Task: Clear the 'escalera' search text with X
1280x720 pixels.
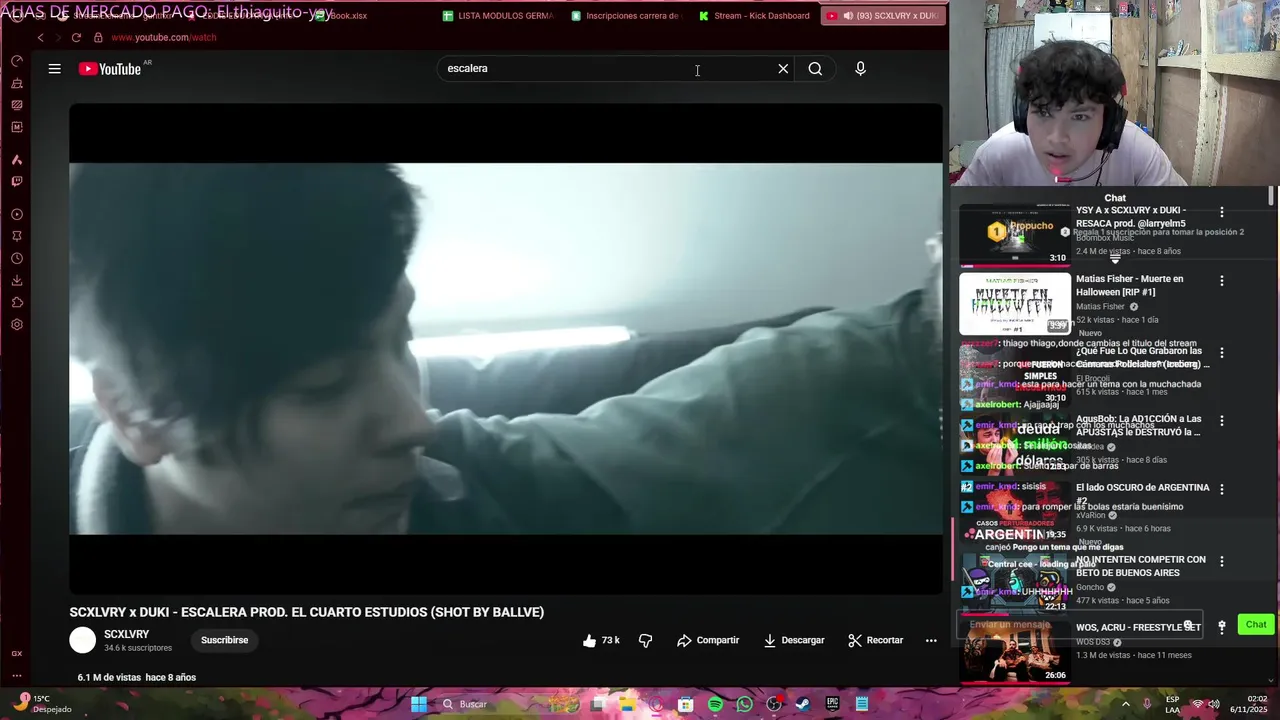Action: coord(783,69)
